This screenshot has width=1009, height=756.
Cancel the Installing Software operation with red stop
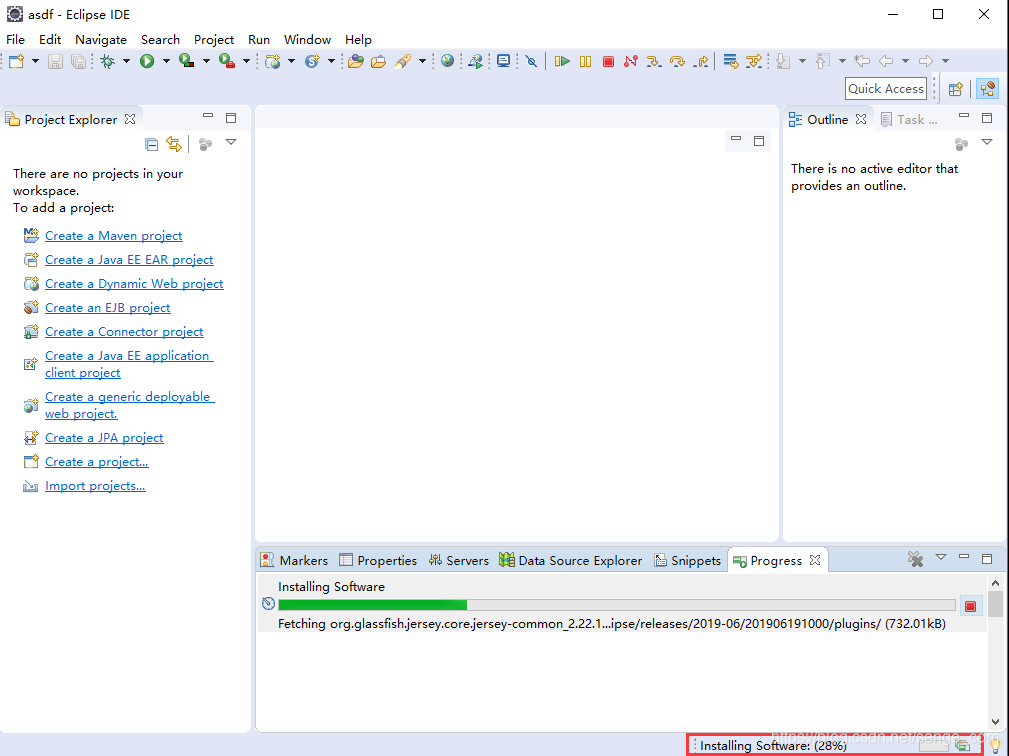point(970,606)
